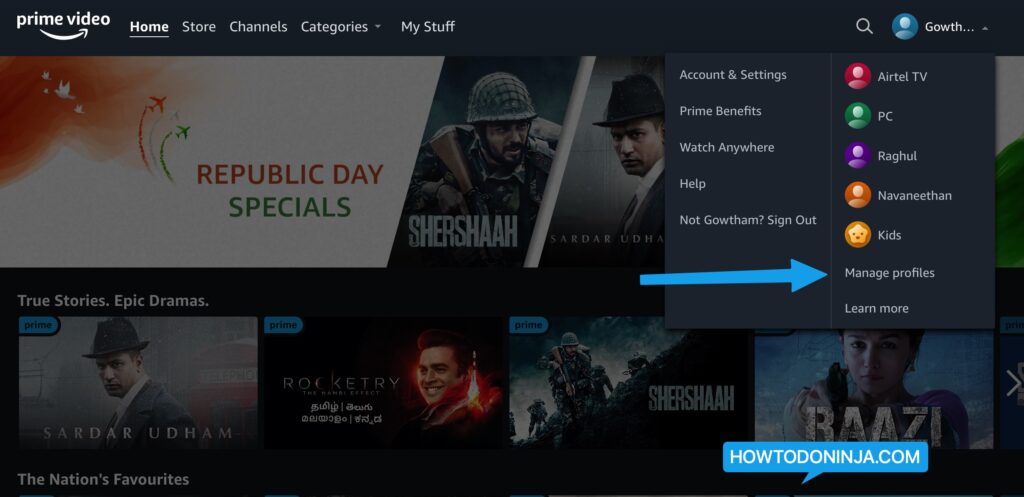Image resolution: width=1024 pixels, height=497 pixels.
Task: Click the Gowtham profile avatar icon
Action: (904, 26)
